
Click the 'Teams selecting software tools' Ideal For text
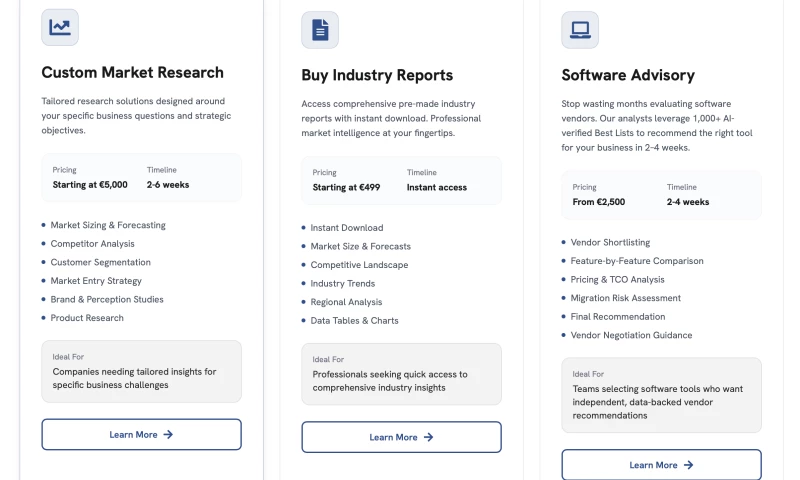click(x=658, y=402)
